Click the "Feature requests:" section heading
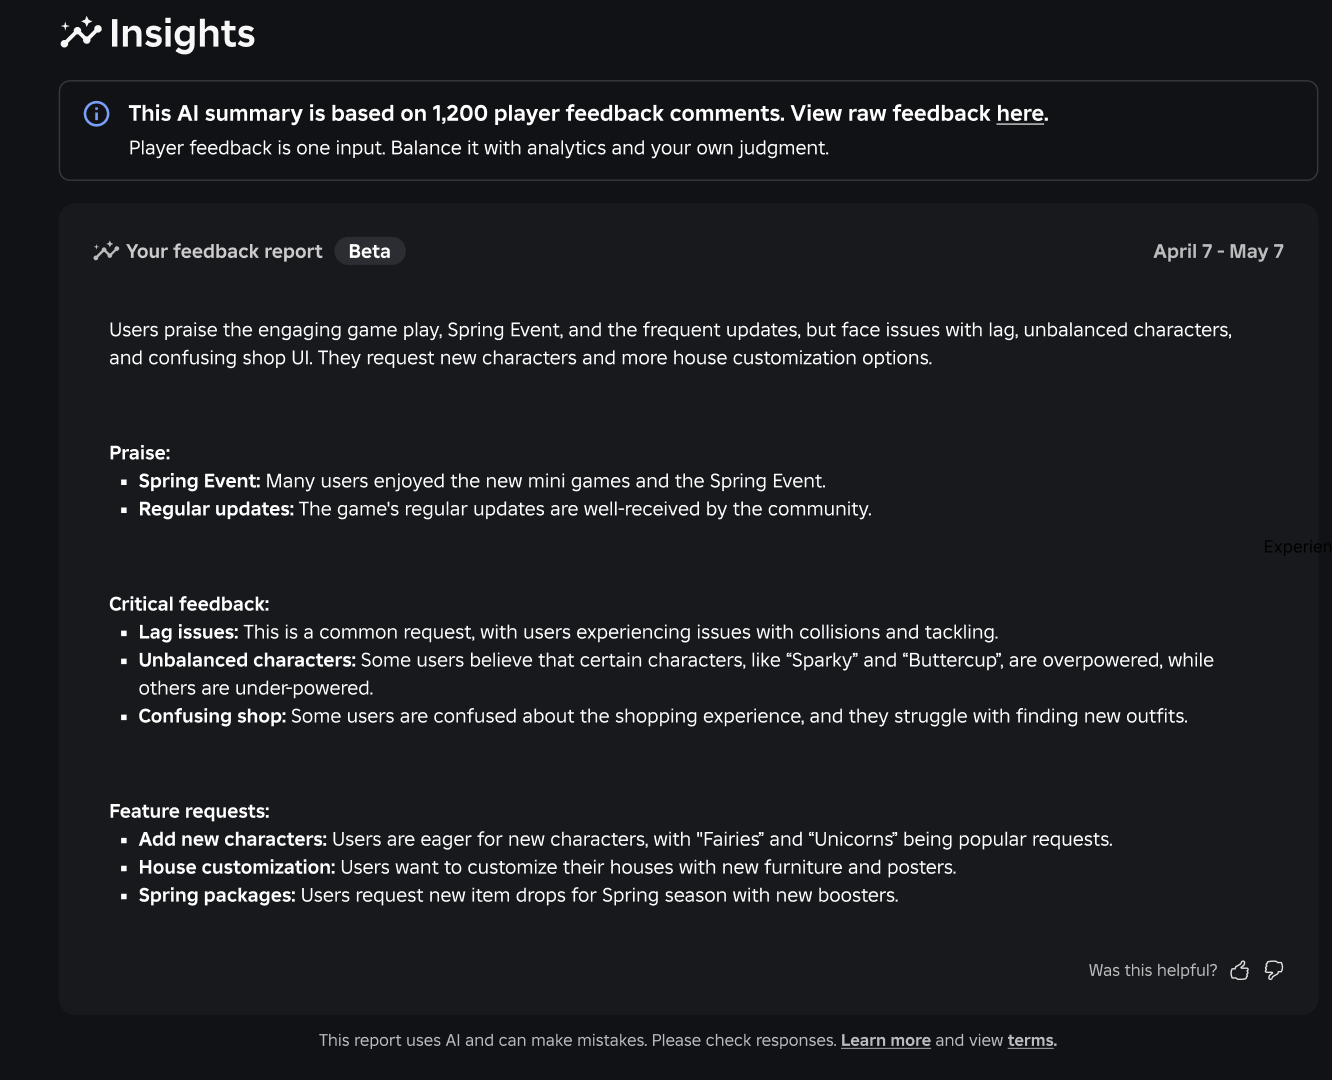 [188, 810]
